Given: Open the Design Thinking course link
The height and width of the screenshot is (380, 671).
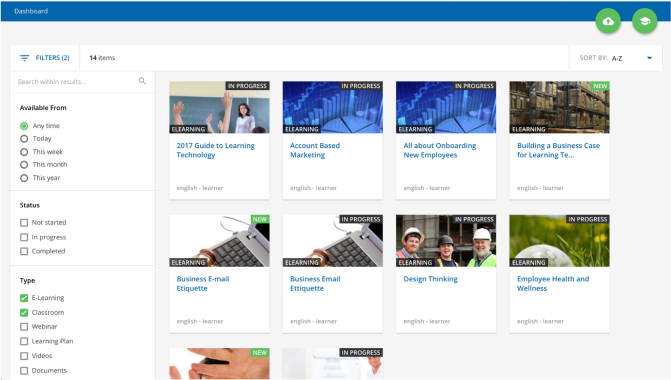Looking at the screenshot, I should (x=431, y=279).
